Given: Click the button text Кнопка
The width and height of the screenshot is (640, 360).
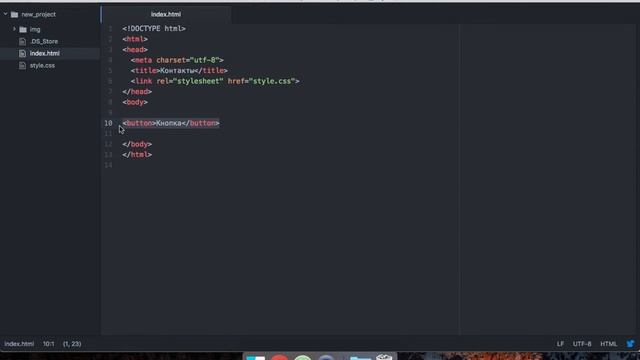Looking at the screenshot, I should pyautogui.click(x=169, y=123).
